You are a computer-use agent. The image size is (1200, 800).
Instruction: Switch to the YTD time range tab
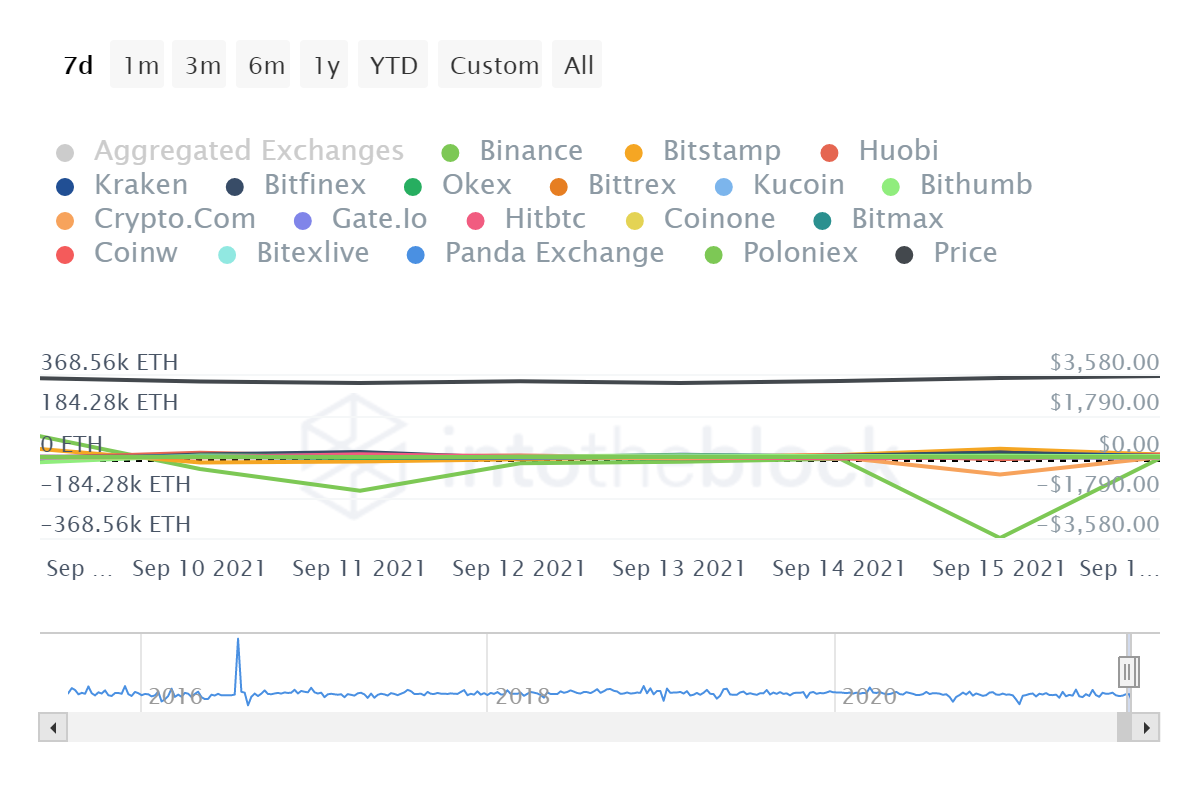point(393,64)
